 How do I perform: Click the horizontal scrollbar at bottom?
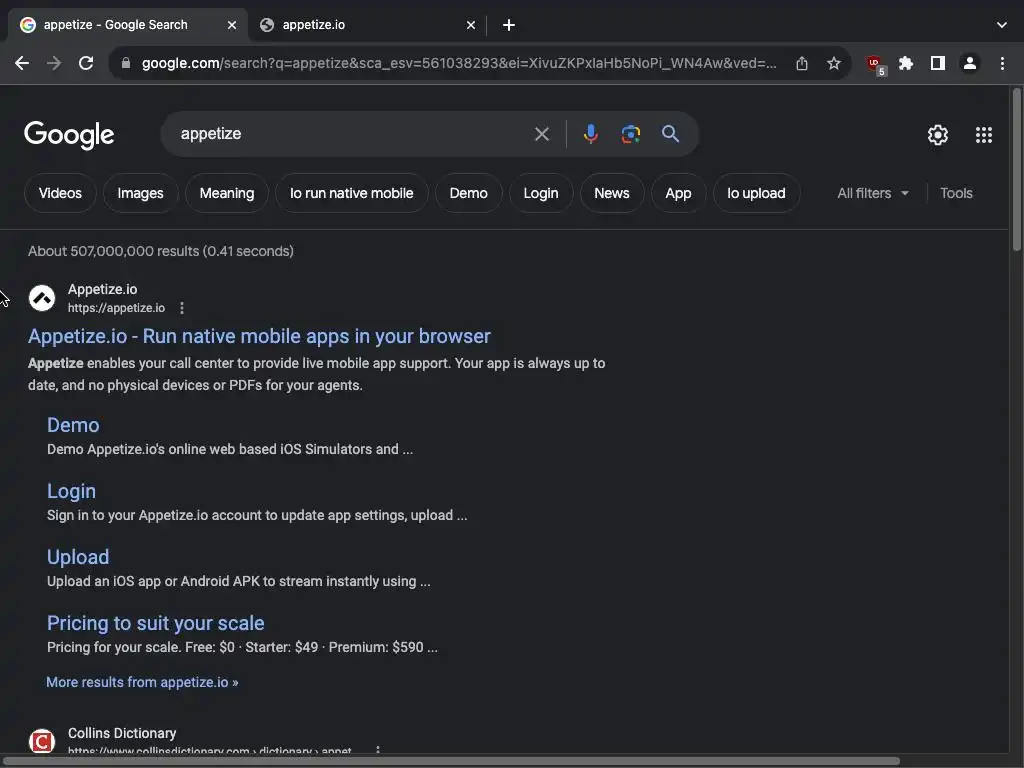coord(451,761)
